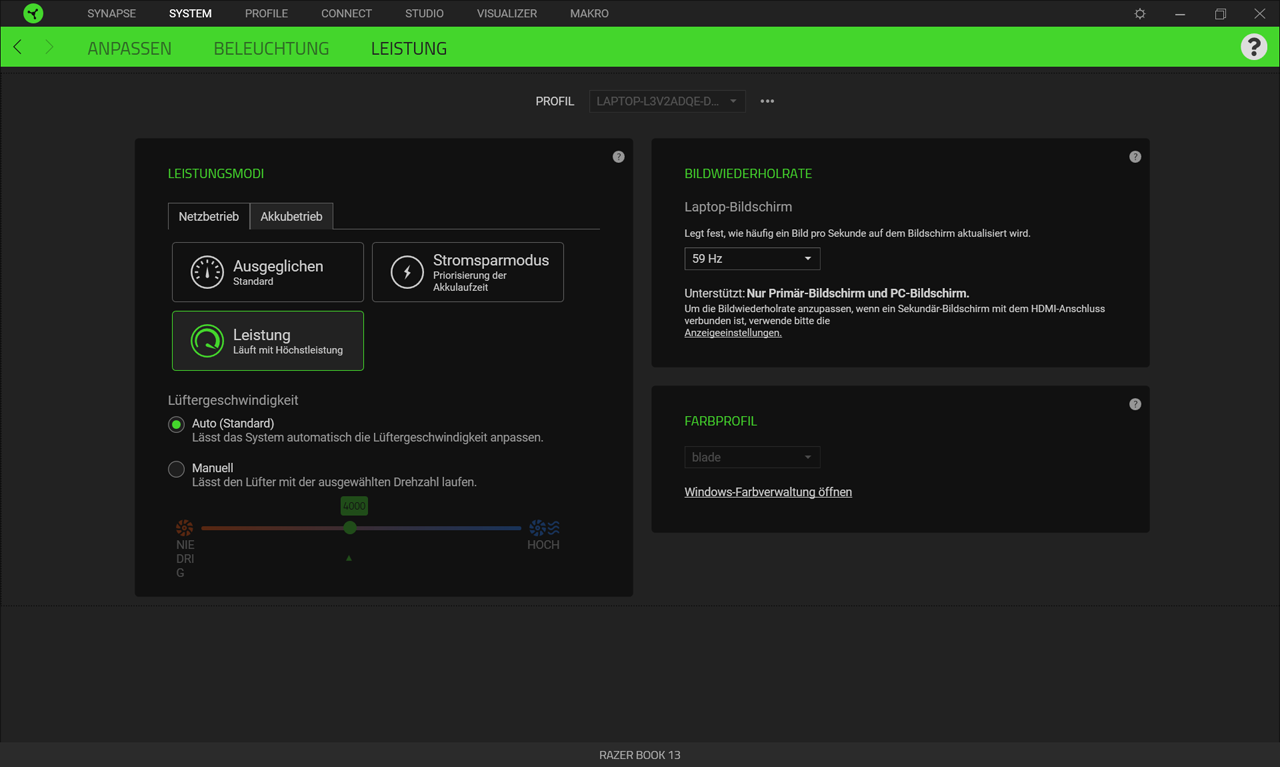Image resolution: width=1280 pixels, height=767 pixels.
Task: Click the Razer logo icon
Action: (x=33, y=13)
